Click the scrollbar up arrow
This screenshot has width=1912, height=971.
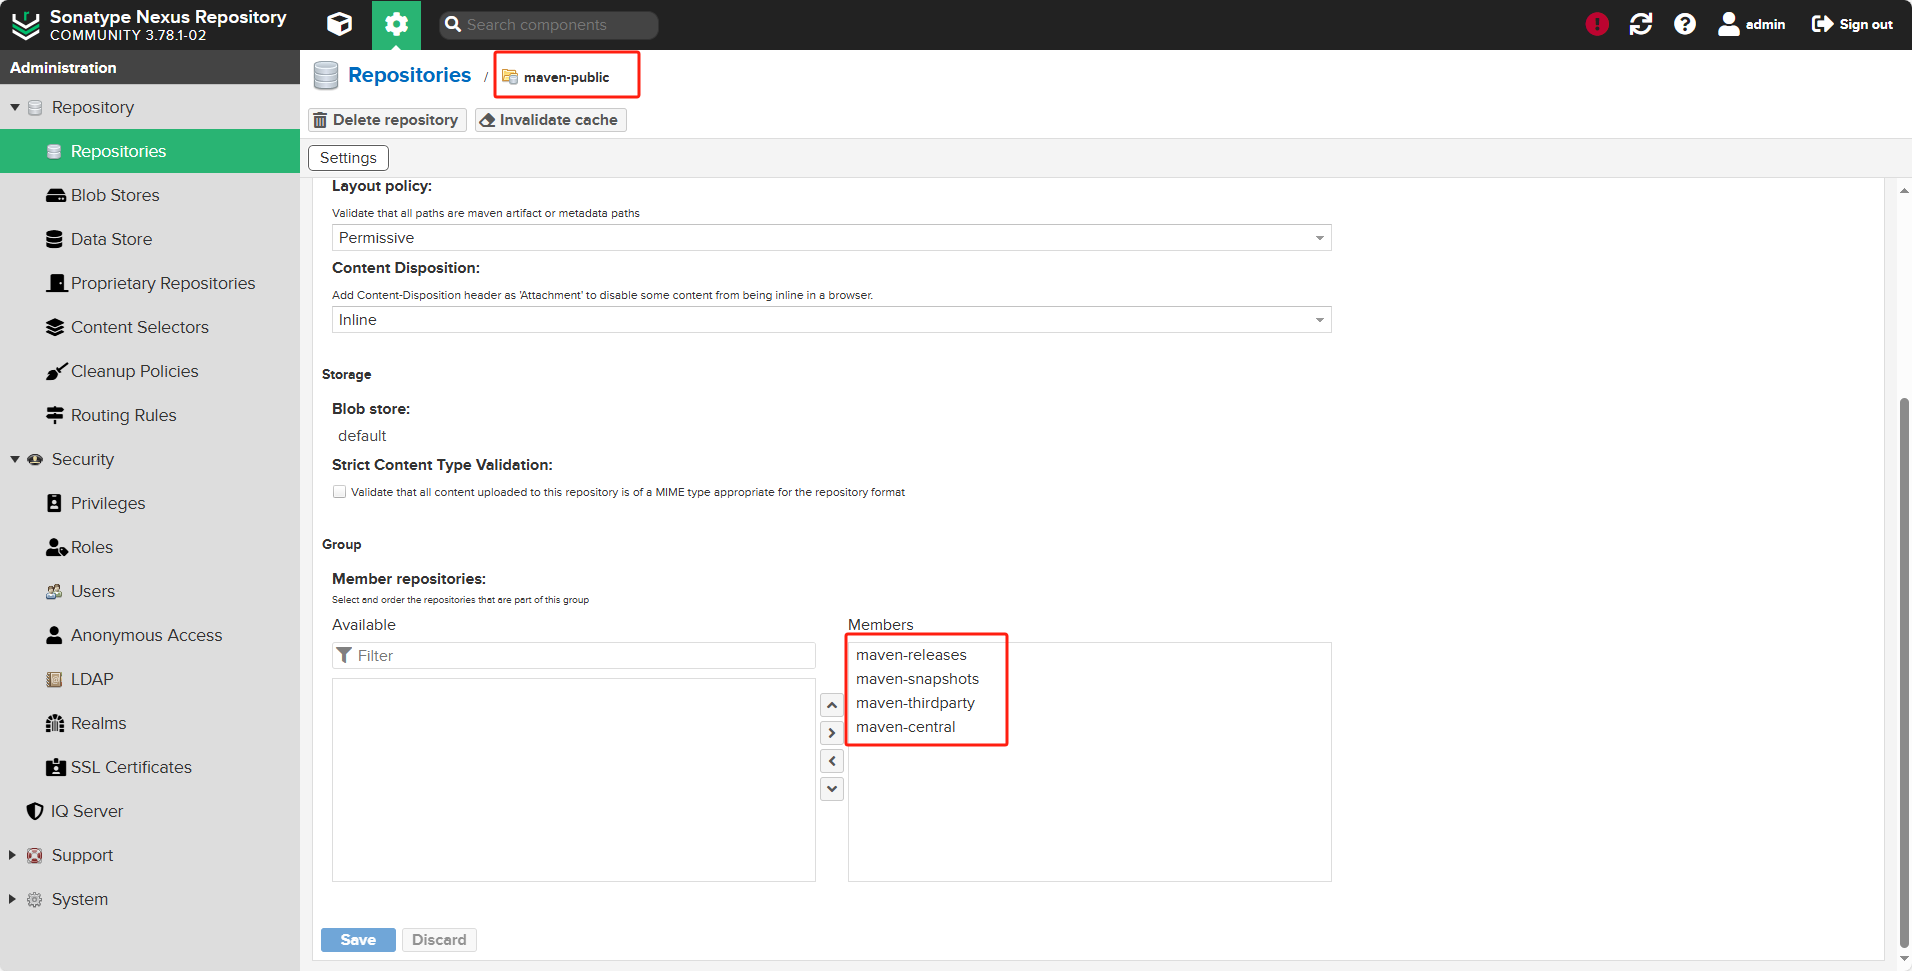coord(1904,190)
